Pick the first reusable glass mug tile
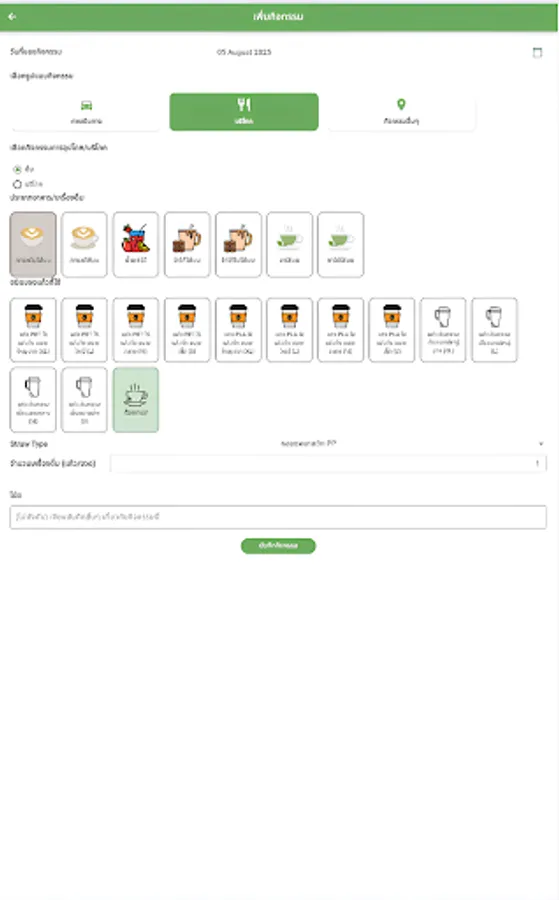Image resolution: width=559 pixels, height=900 pixels. 443,330
